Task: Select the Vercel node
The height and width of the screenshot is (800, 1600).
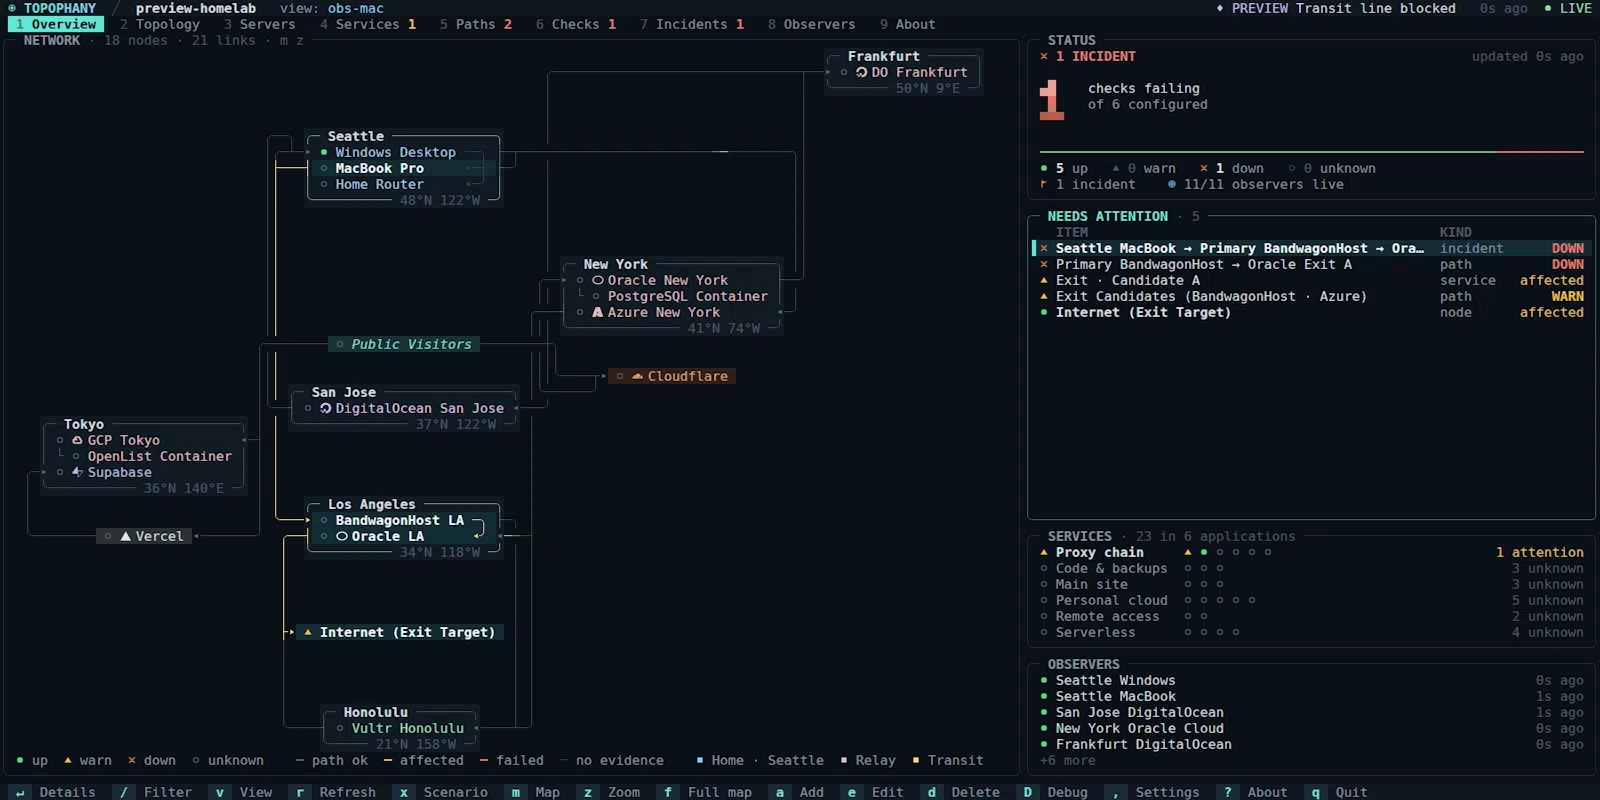Action: point(144,536)
